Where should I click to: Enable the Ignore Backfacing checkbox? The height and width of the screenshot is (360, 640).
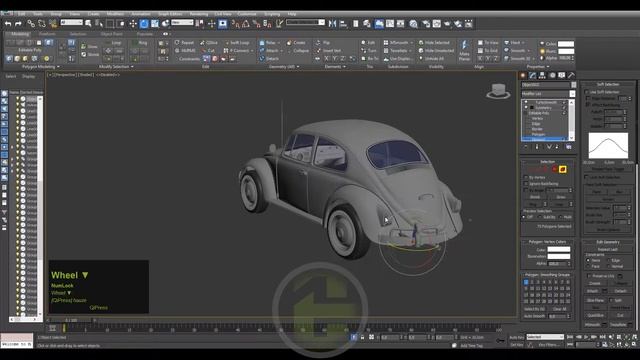point(526,184)
